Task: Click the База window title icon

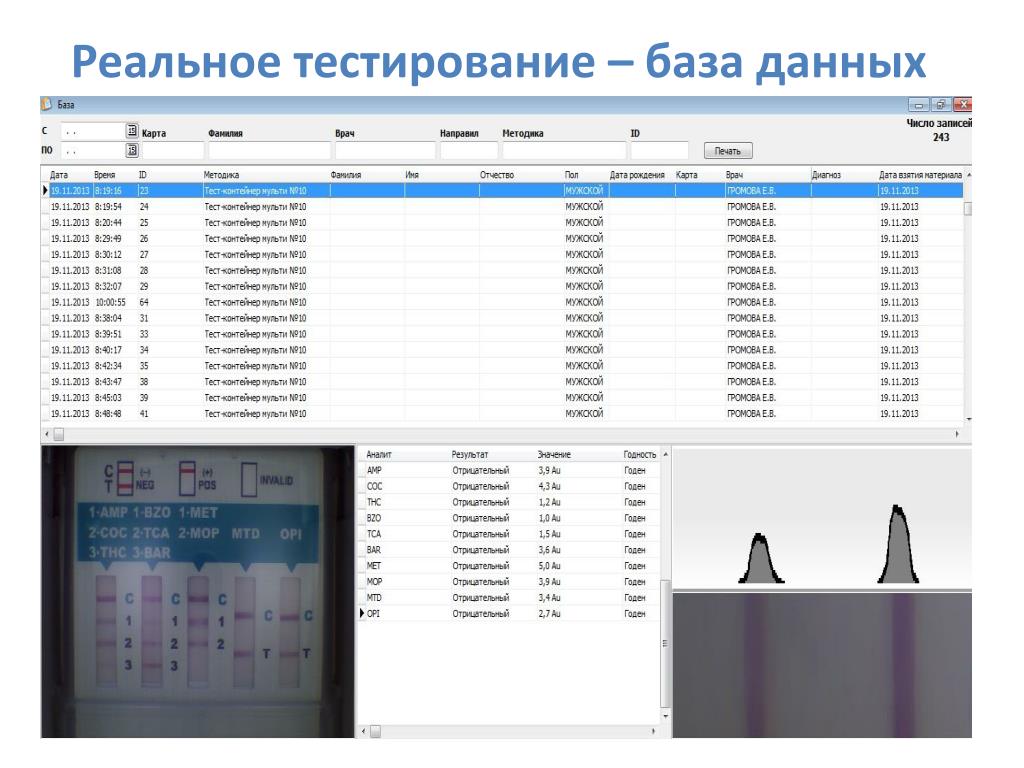Action: click(47, 104)
